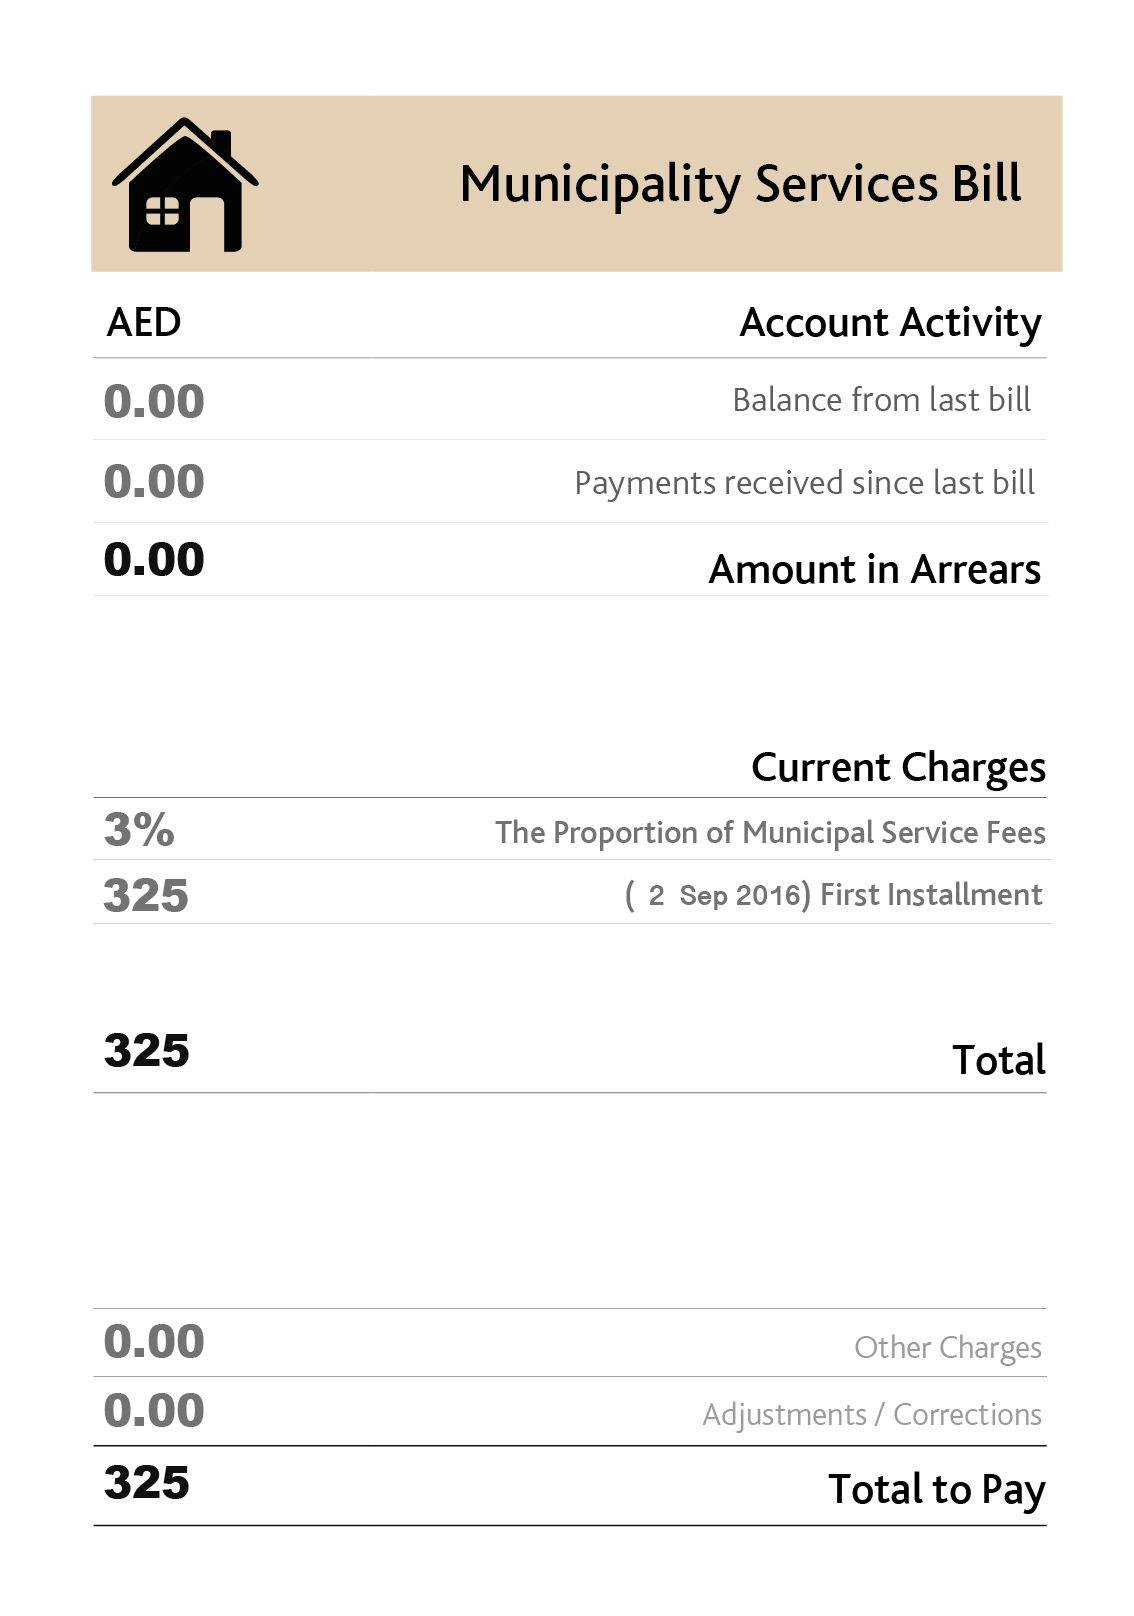1134x1616 pixels.
Task: Click Balance from last bill row
Action: tap(570, 400)
